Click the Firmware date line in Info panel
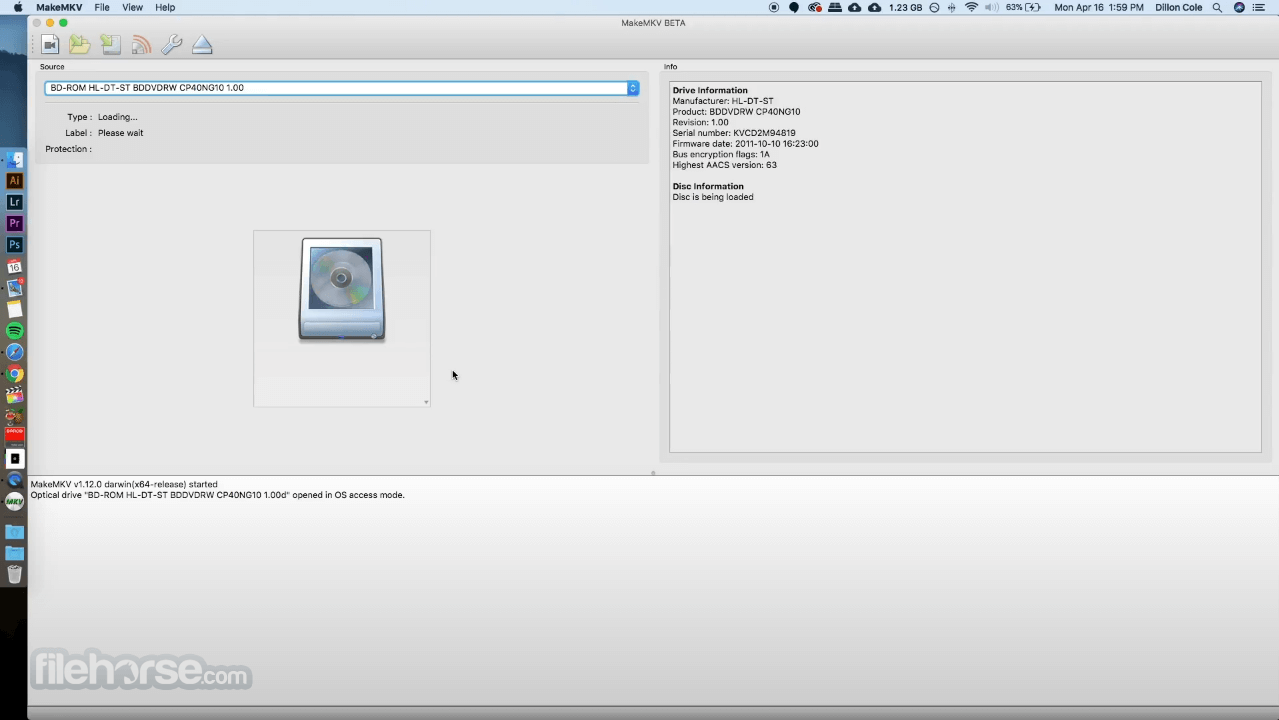 click(x=745, y=144)
